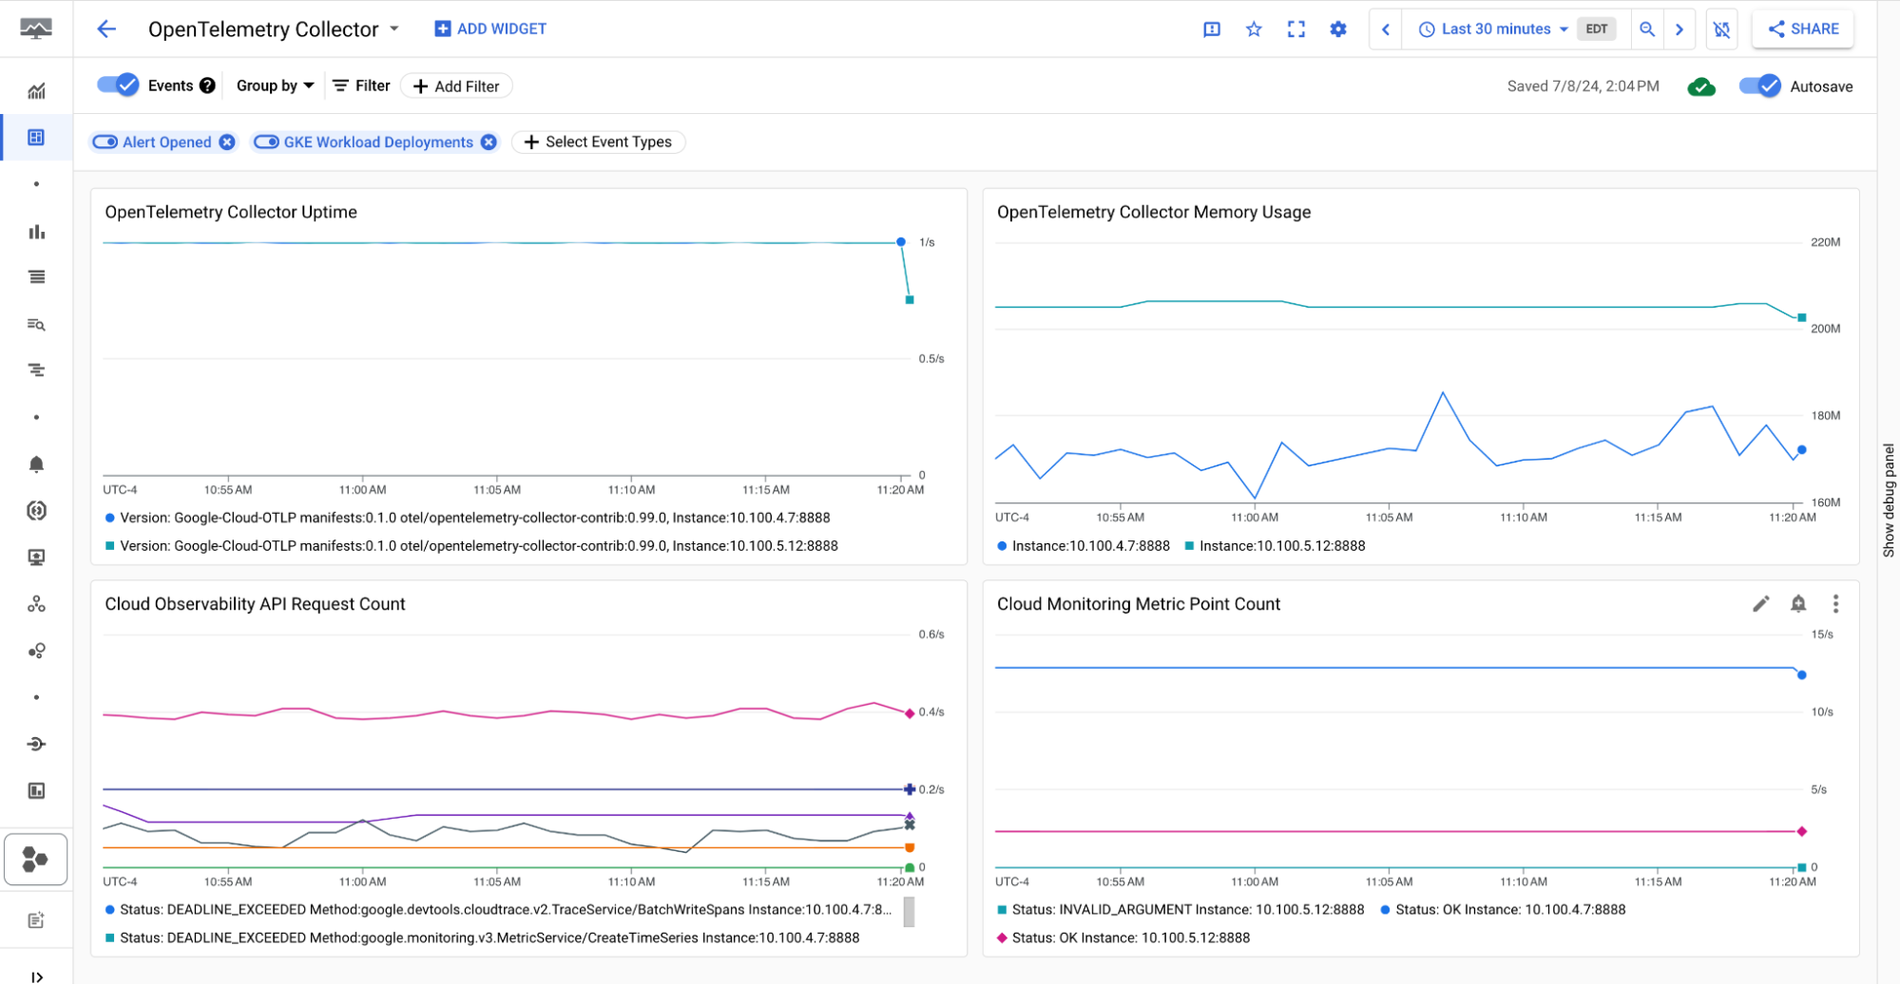
Task: Open the Trace explorer icon in sidebar
Action: pyautogui.click(x=36, y=370)
